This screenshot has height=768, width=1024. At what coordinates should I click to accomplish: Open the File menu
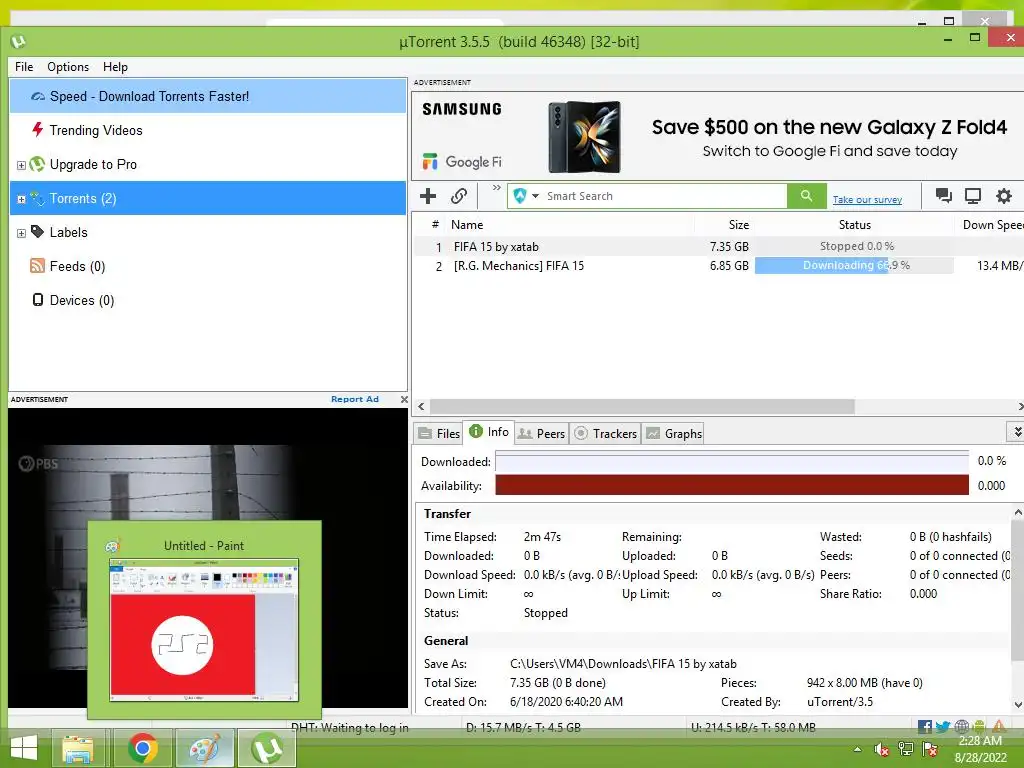24,67
